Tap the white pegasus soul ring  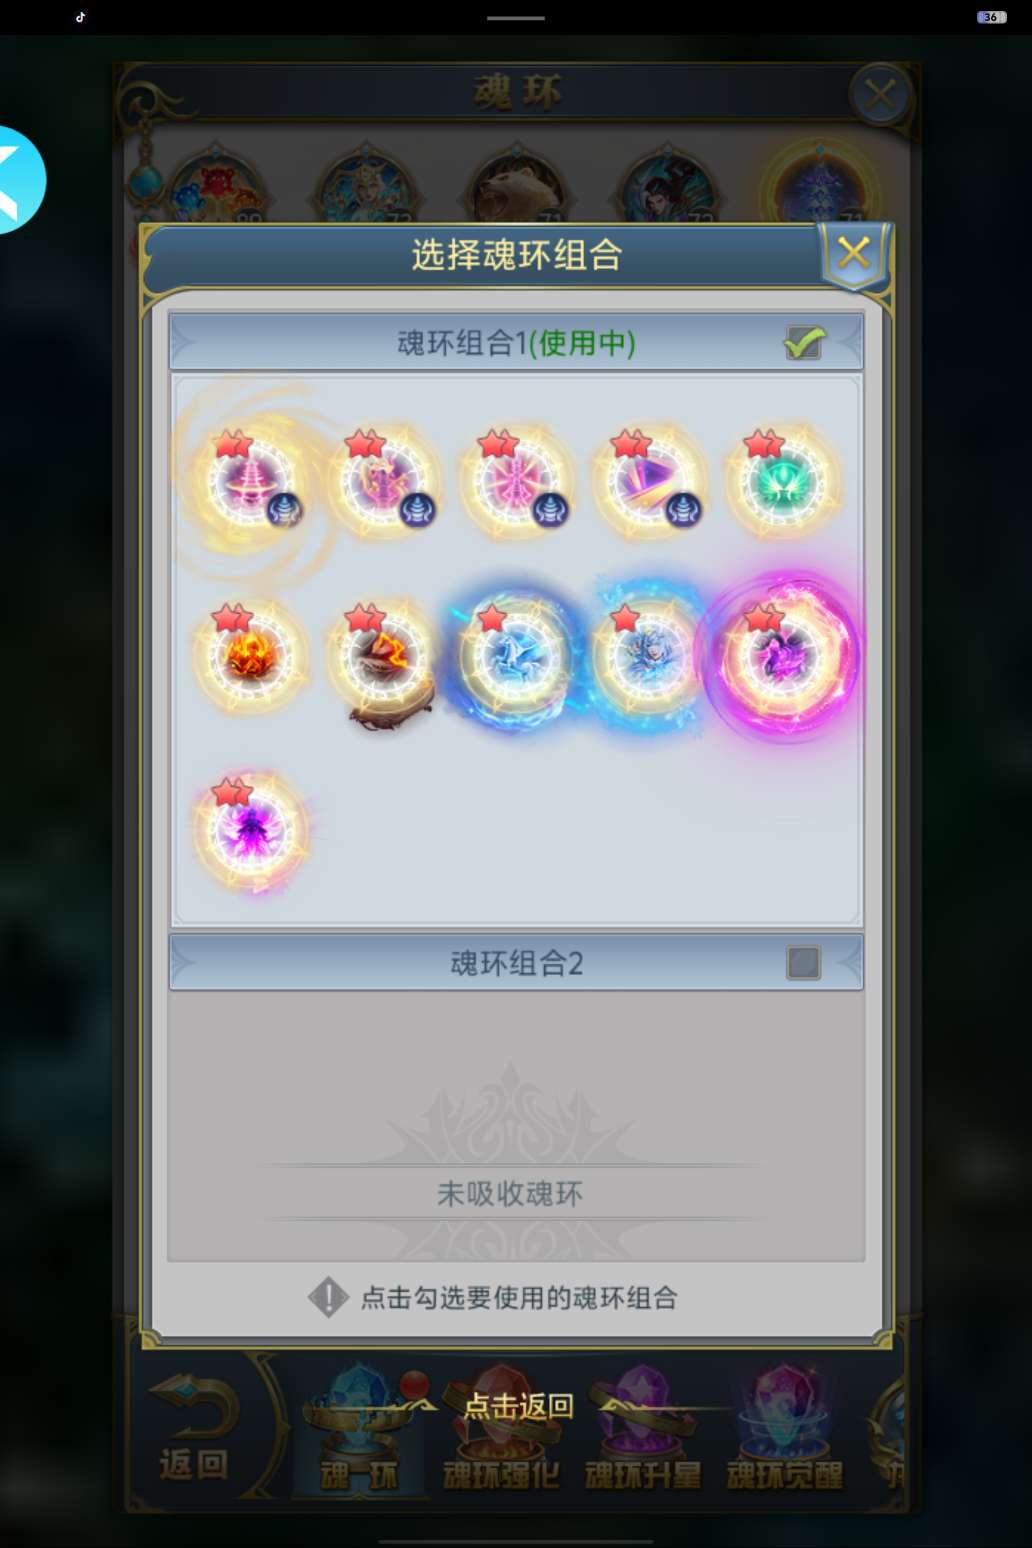point(515,657)
